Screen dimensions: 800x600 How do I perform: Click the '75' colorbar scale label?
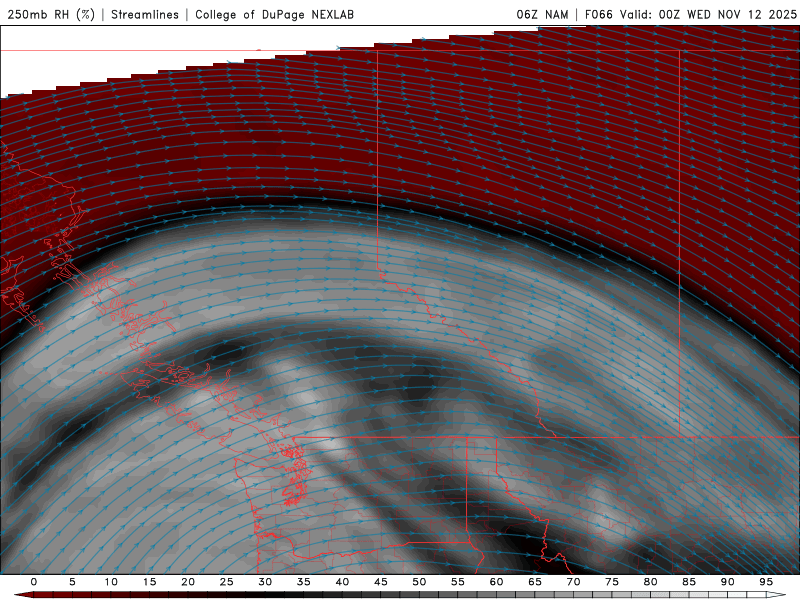612,582
